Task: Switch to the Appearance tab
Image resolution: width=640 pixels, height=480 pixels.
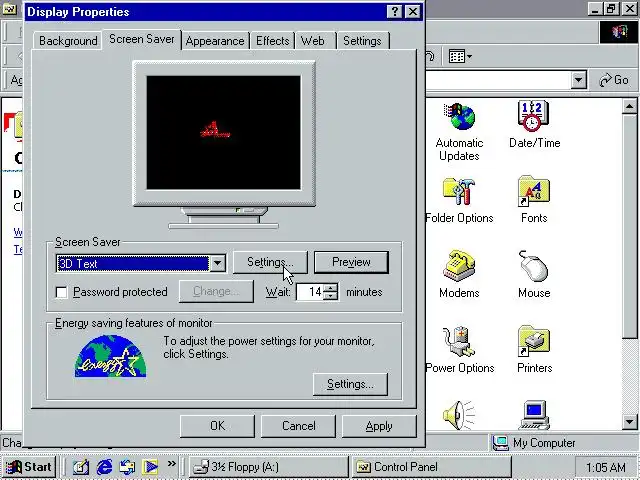Action: 215,41
